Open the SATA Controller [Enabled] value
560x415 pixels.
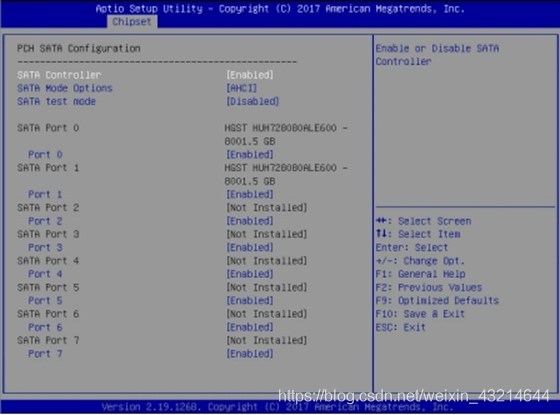coord(250,75)
